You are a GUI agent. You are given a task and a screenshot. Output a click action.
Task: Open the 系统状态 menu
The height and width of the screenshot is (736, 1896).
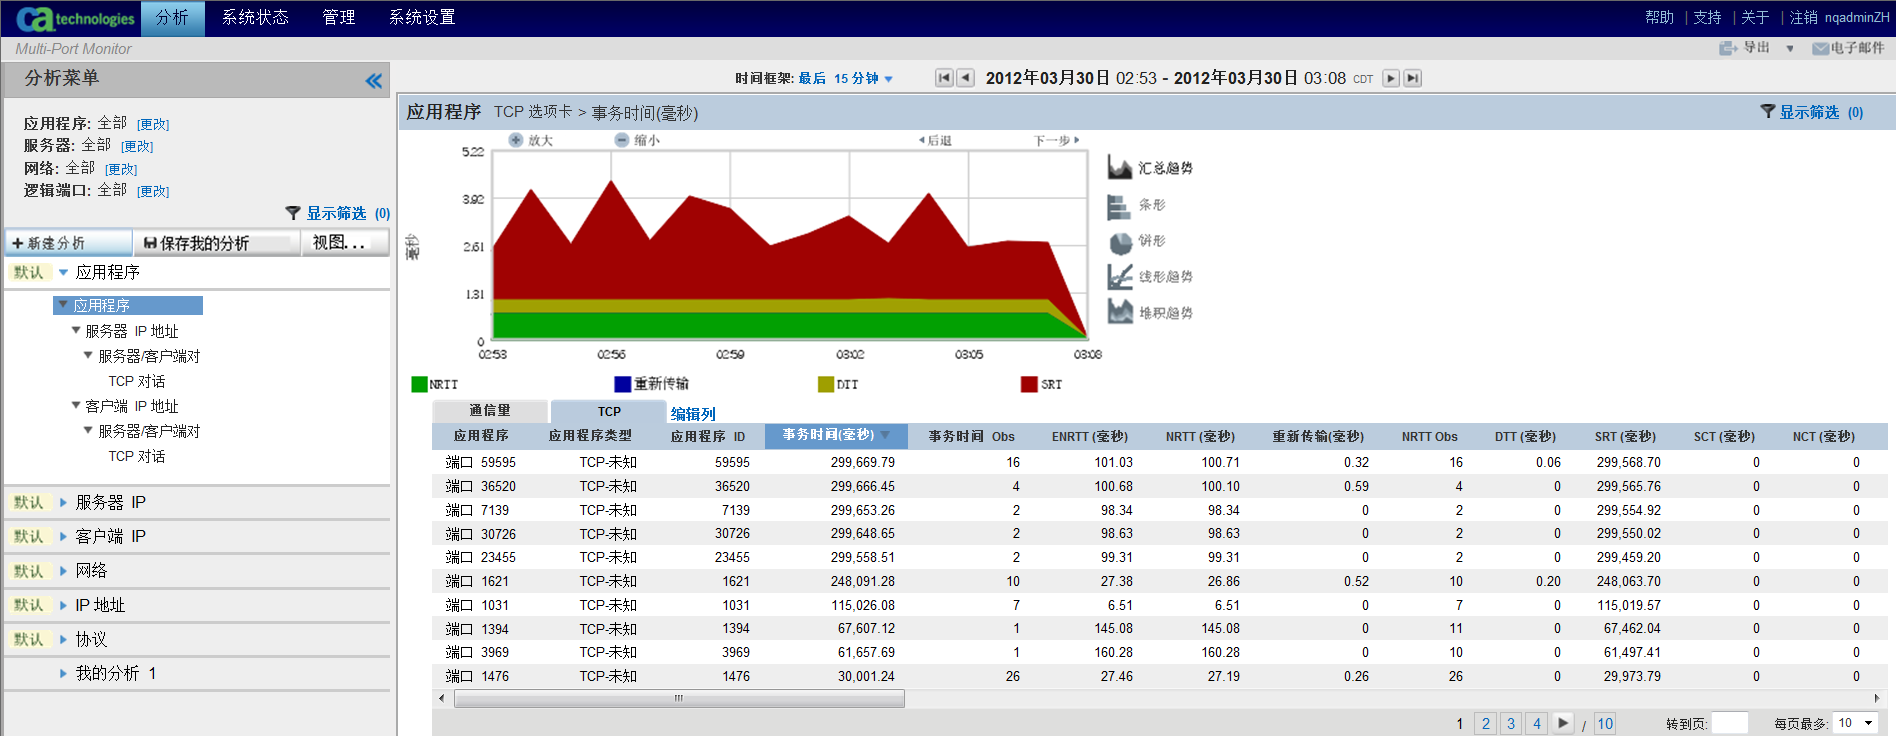[x=255, y=18]
